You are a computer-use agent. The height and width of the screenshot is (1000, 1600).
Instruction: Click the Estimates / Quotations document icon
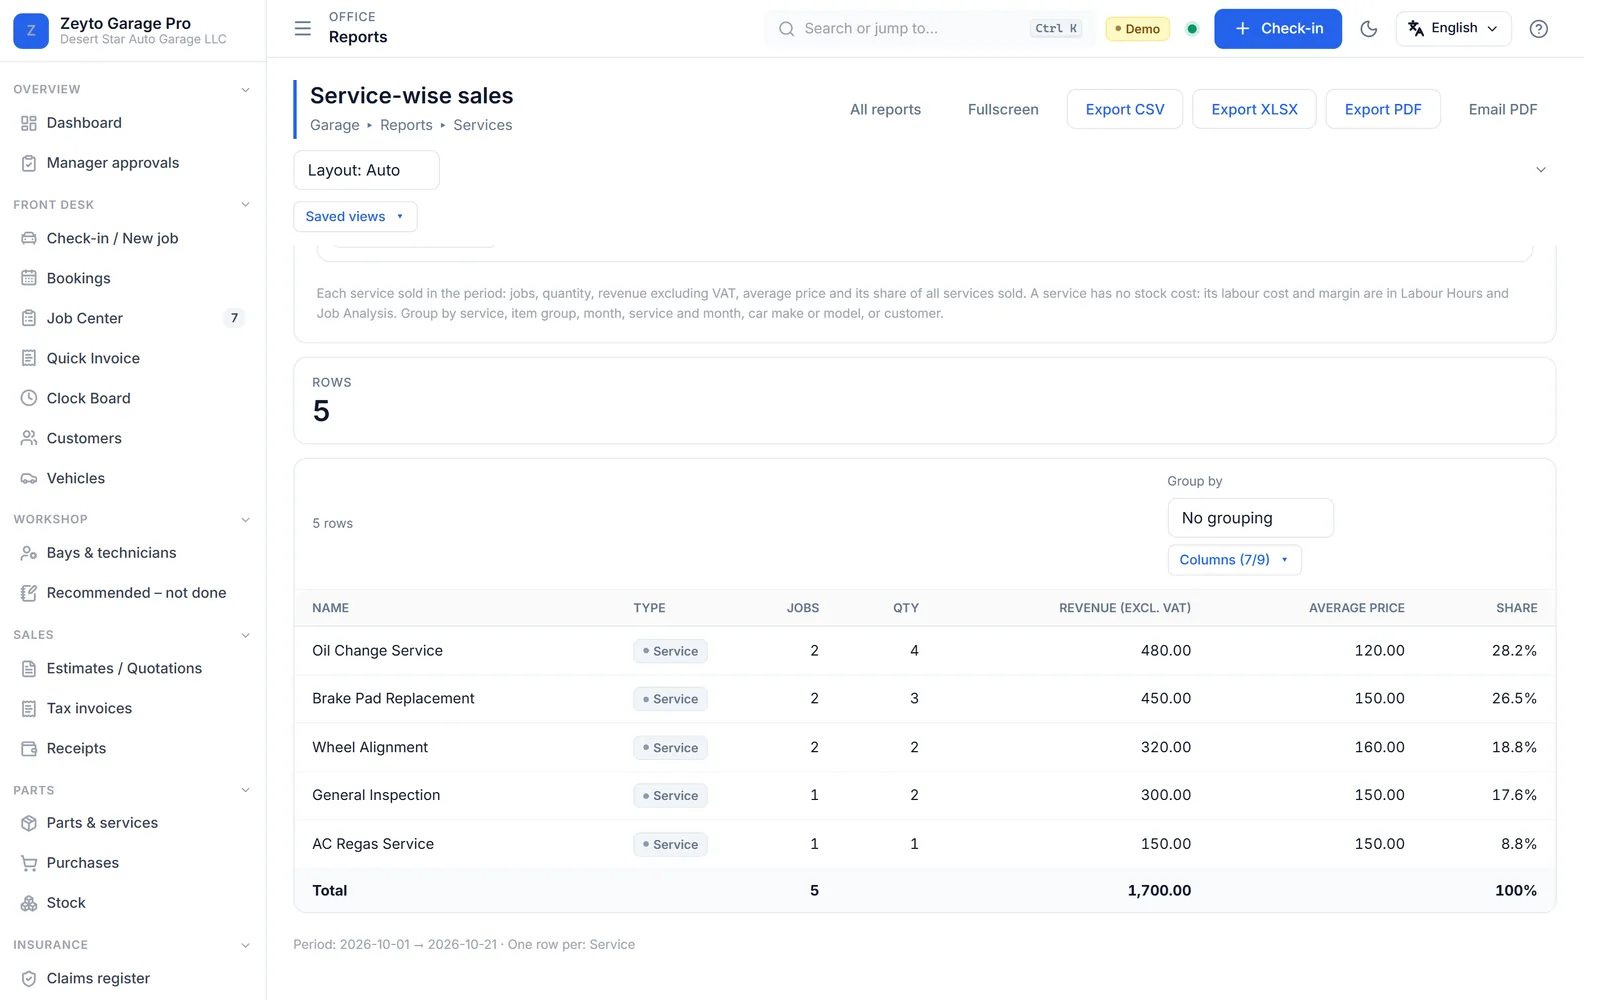click(29, 668)
